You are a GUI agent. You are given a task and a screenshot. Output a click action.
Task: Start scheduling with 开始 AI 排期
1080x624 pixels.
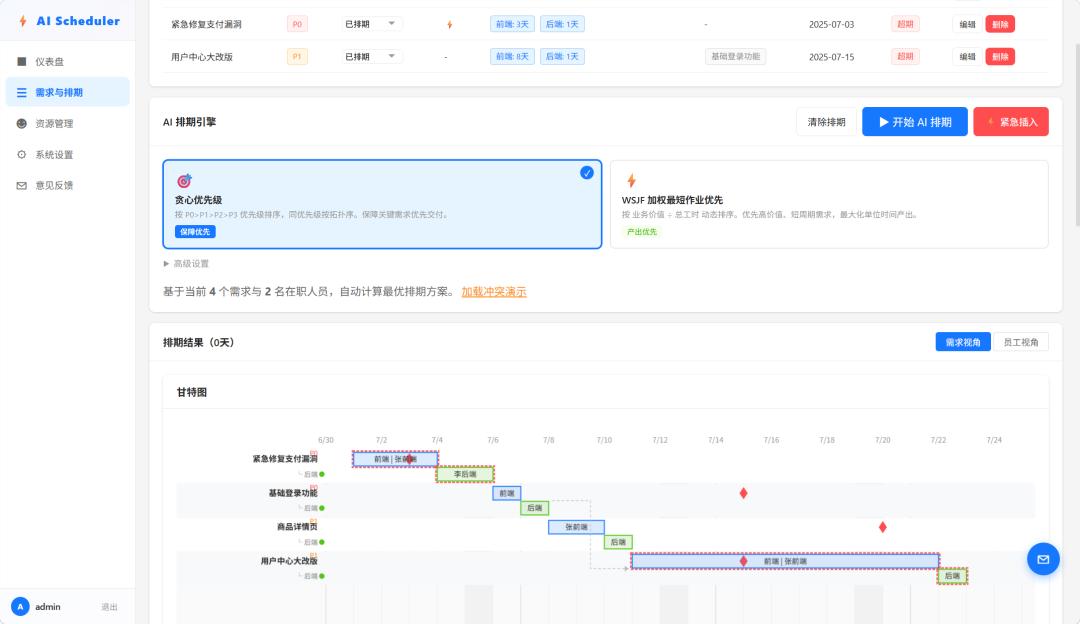(x=915, y=122)
